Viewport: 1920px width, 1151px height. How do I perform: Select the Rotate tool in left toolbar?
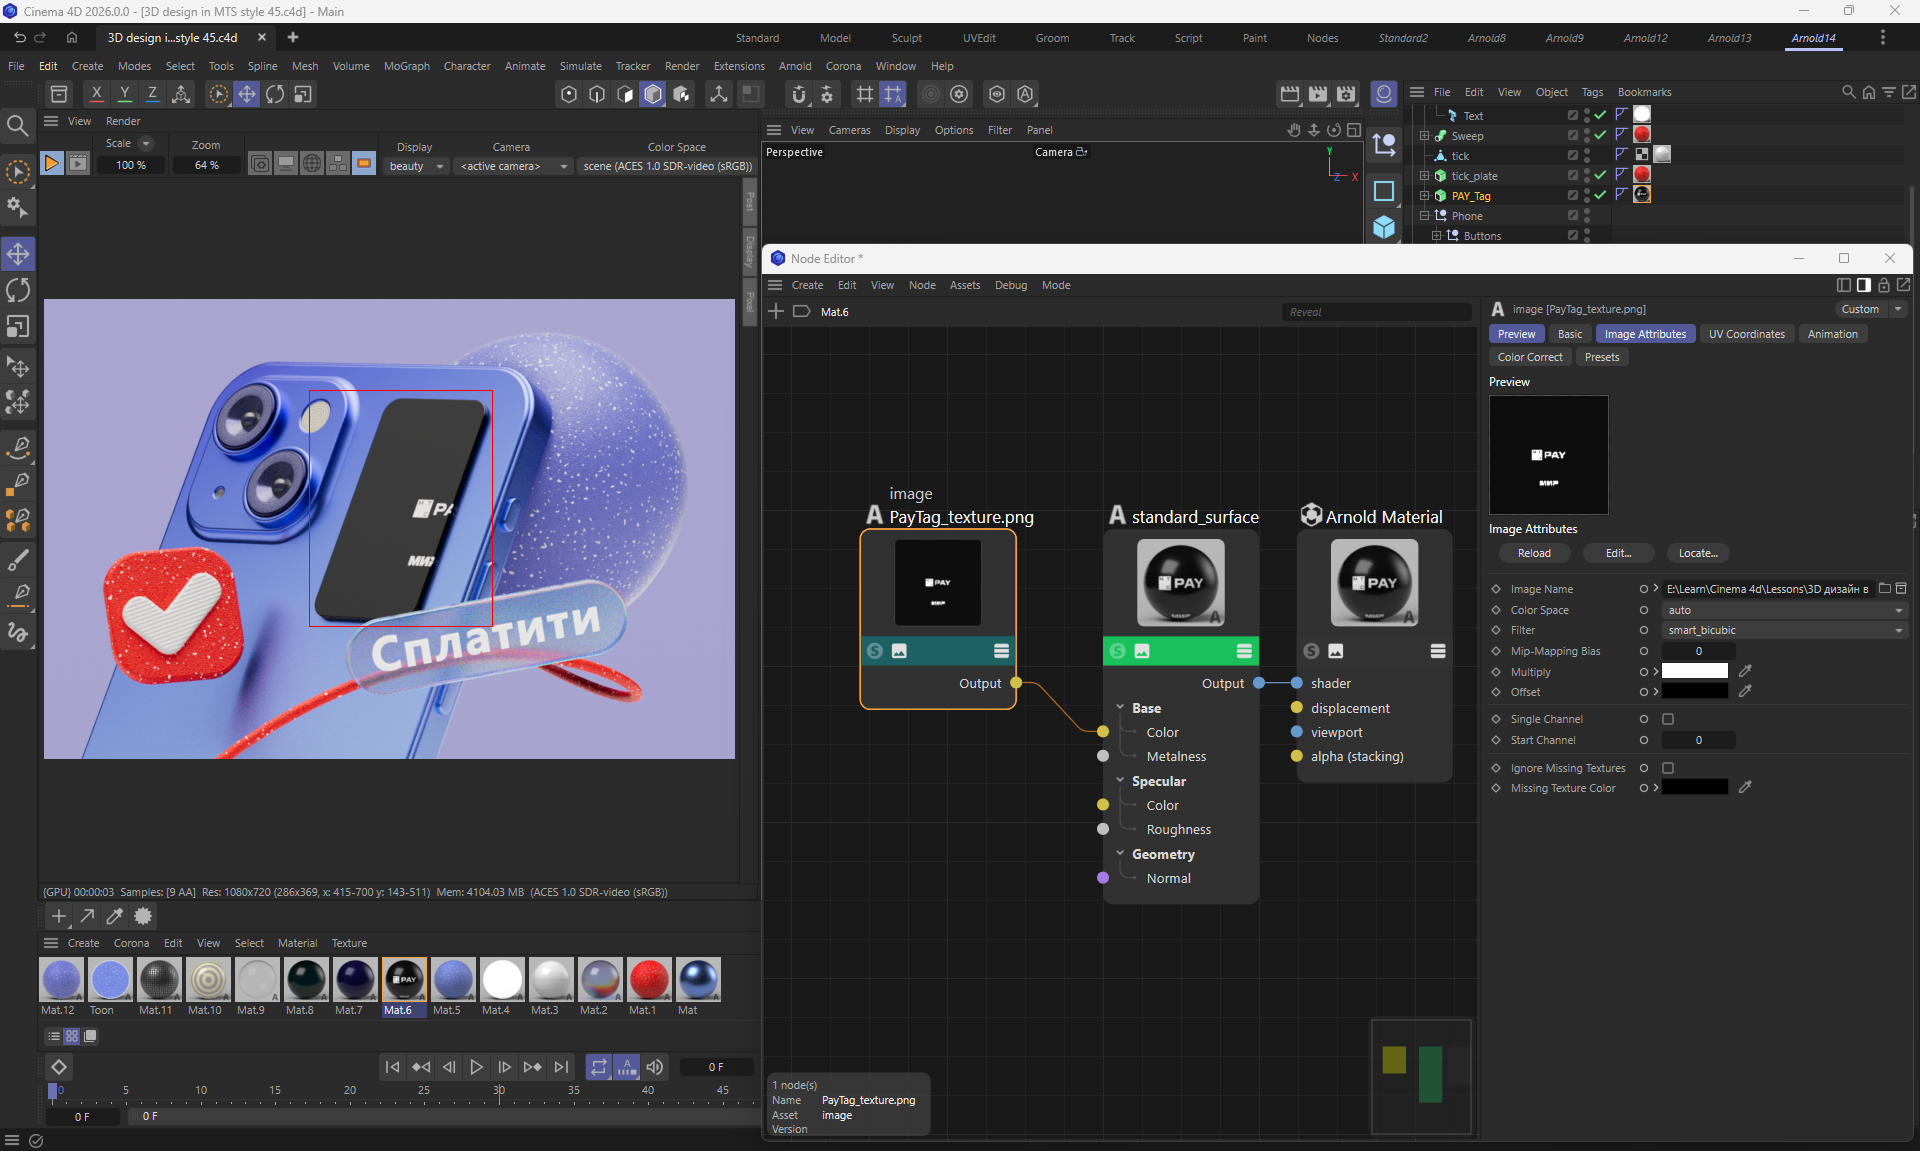18,290
